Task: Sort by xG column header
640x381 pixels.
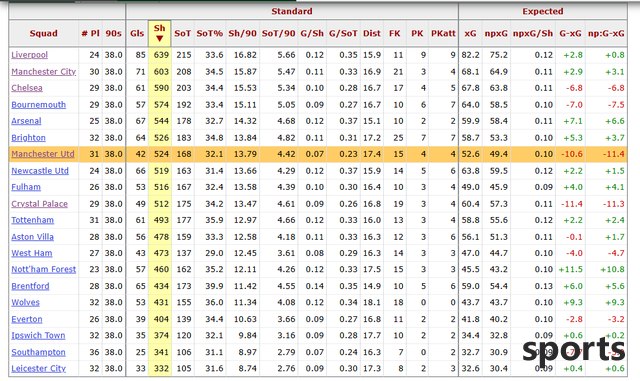Action: 470,34
